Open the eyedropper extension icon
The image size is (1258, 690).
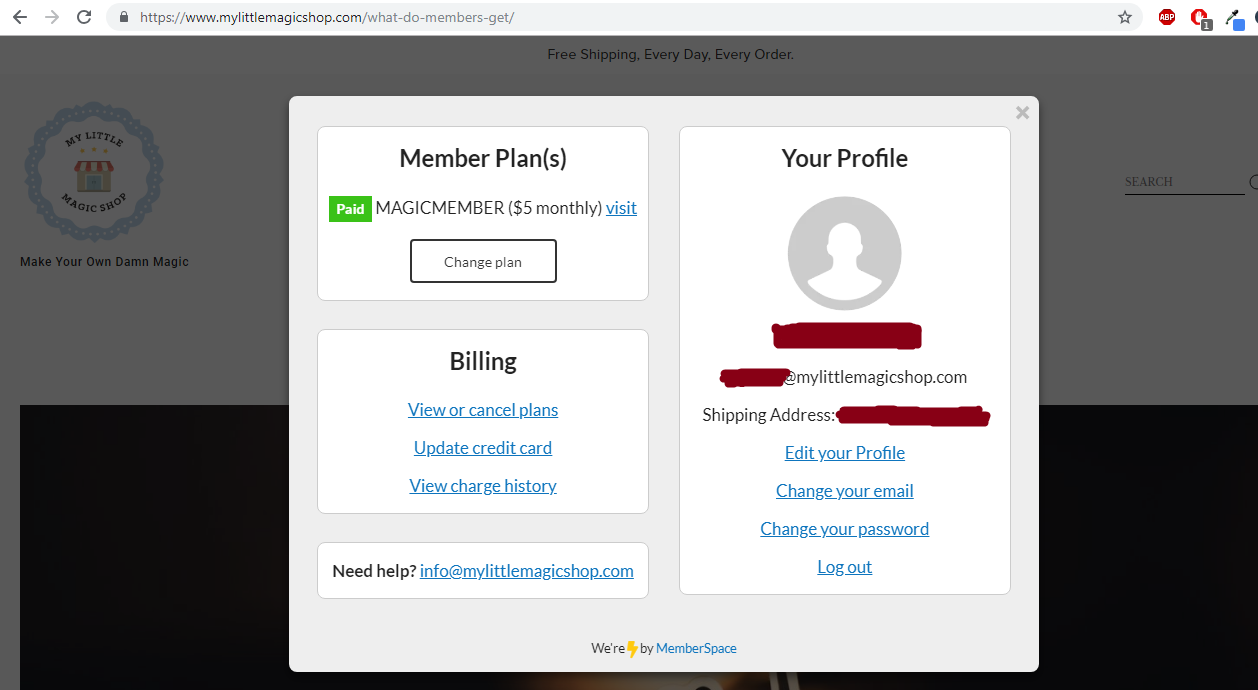[x=1234, y=18]
